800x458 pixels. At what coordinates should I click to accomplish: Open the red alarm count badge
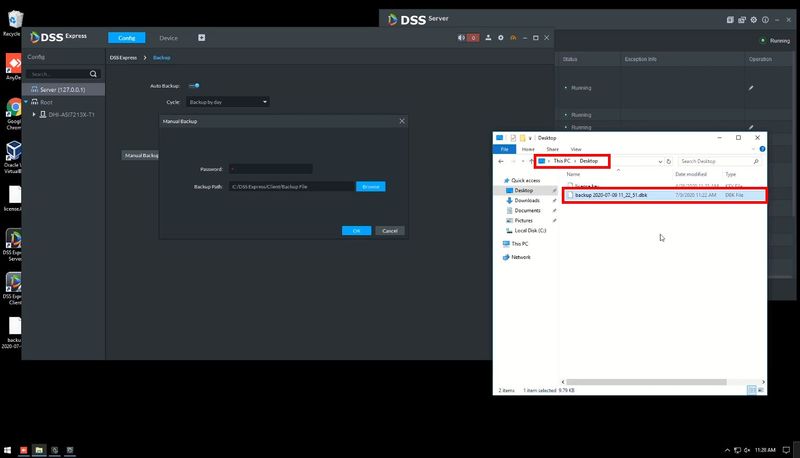[x=473, y=38]
